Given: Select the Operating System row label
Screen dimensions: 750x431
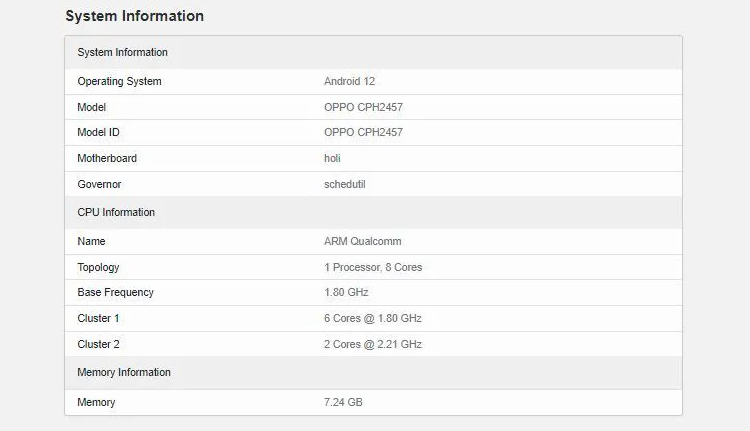Looking at the screenshot, I should (x=119, y=81).
